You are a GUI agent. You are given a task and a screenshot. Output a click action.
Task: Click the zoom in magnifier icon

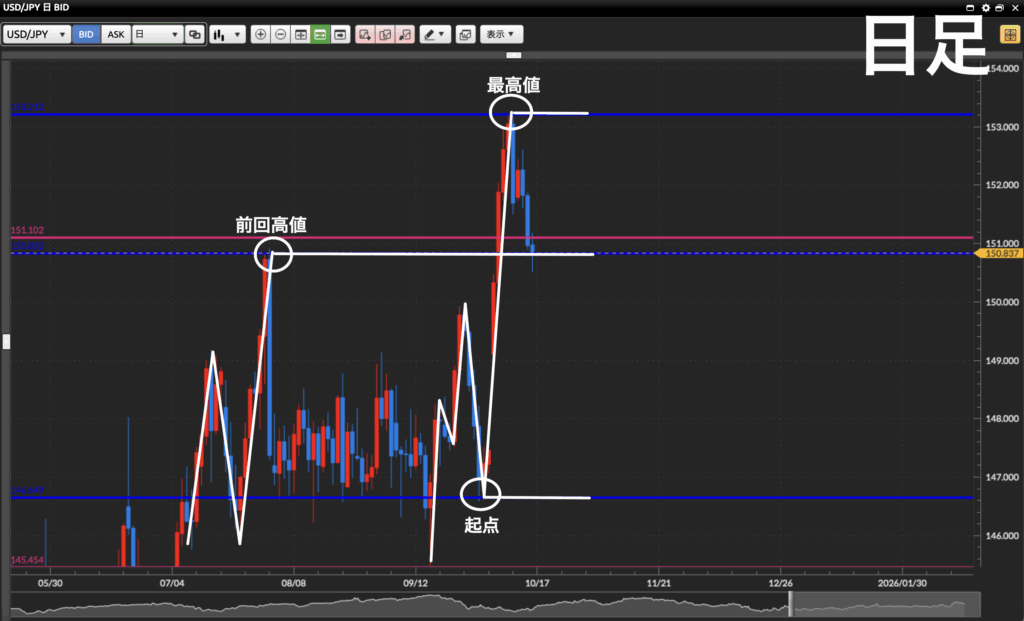pos(261,34)
